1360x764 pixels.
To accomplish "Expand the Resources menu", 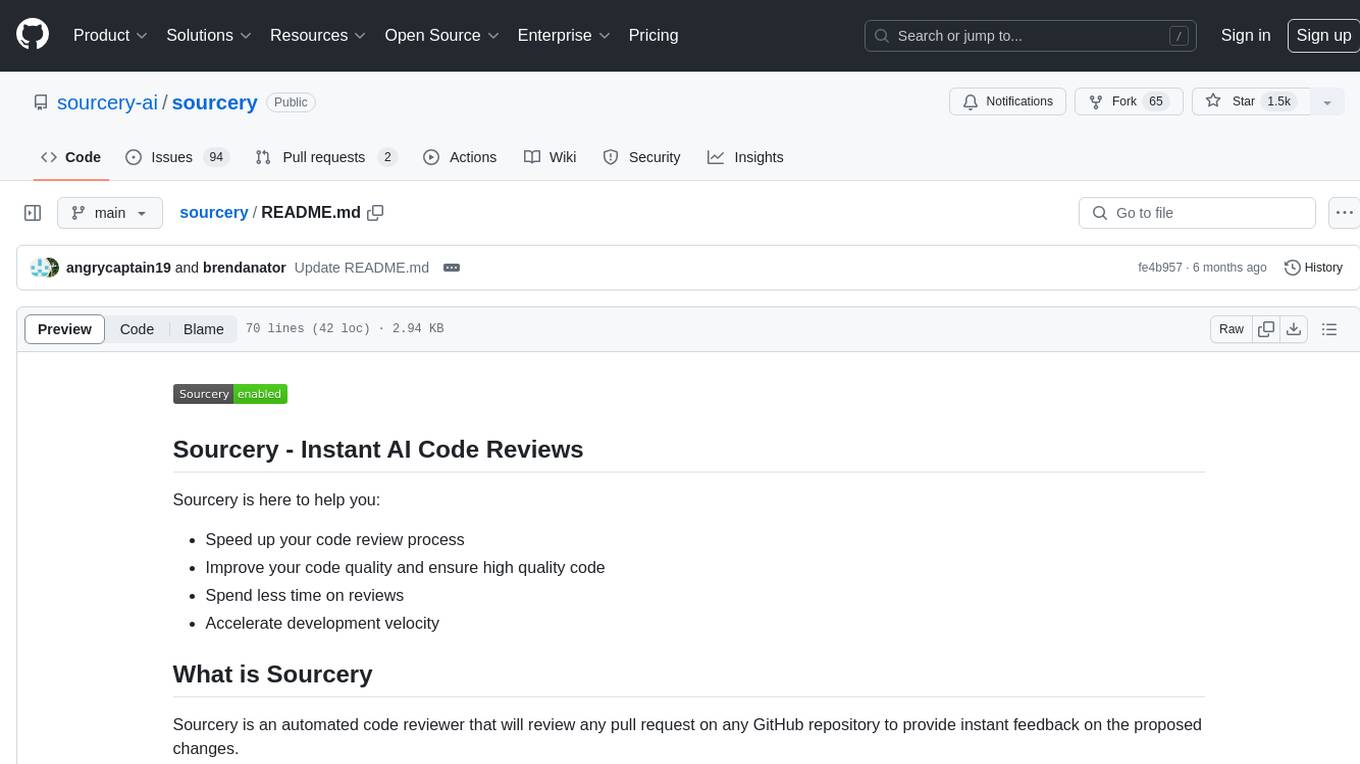I will tap(318, 35).
